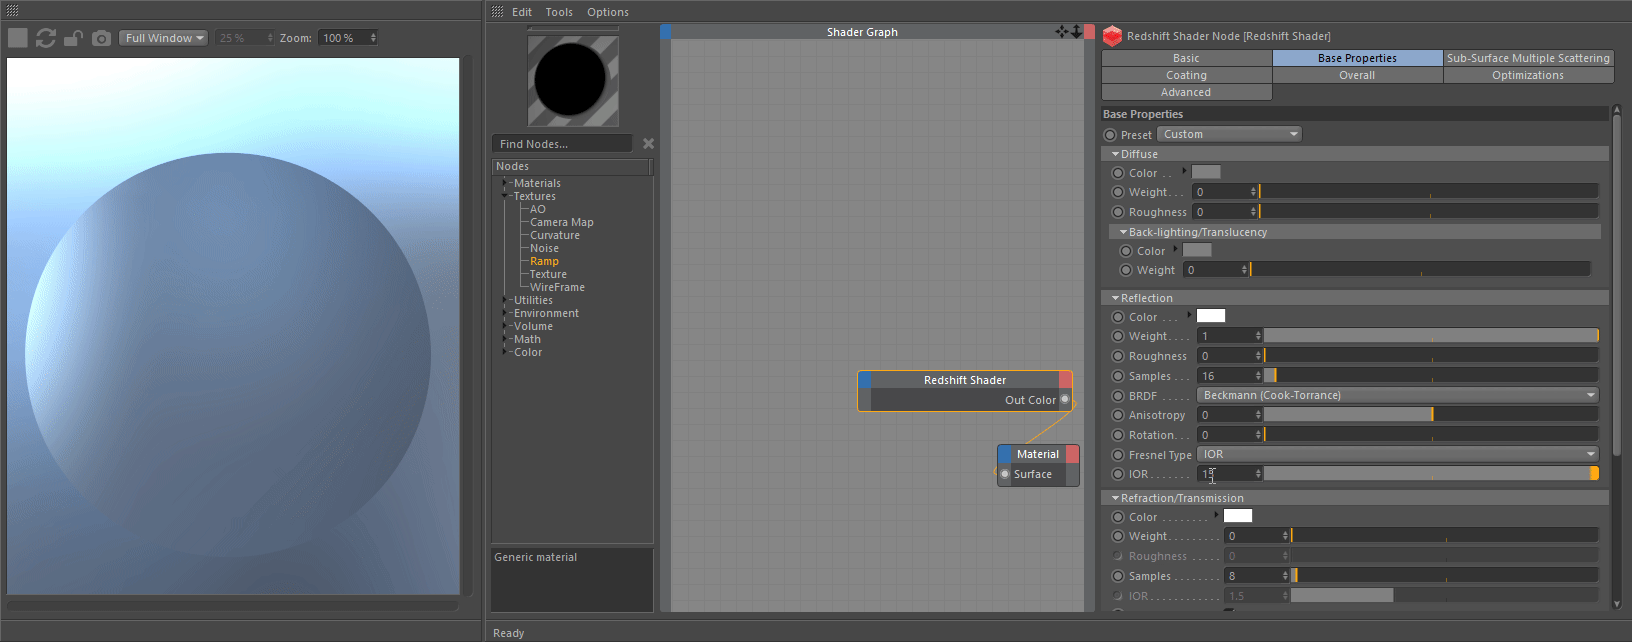Toggle the Reflection Weight animation dot
This screenshot has height=642, width=1632.
[x=1118, y=336]
